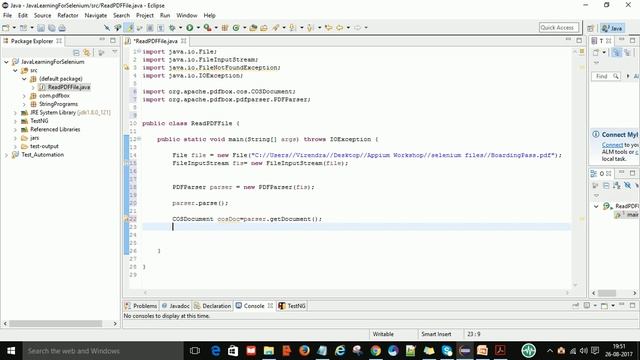The image size is (640, 360).
Task: Click the Debug bug icon in toolbar
Action: point(172,28)
